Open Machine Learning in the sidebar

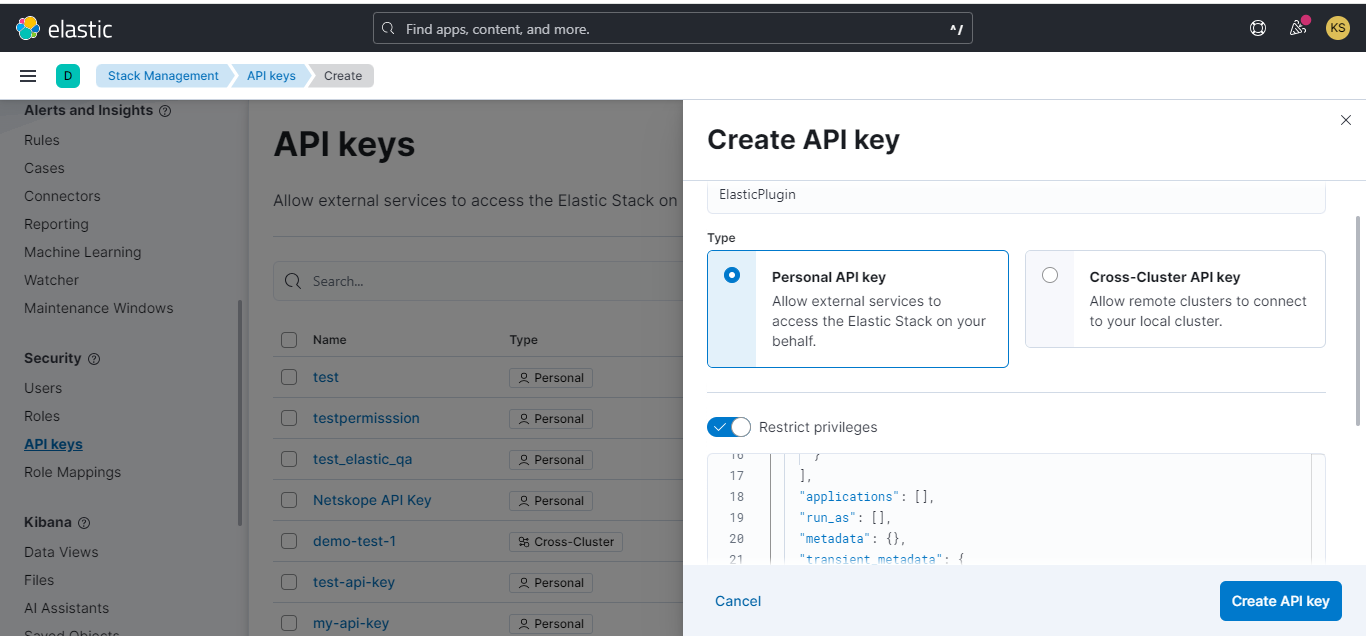coord(83,252)
